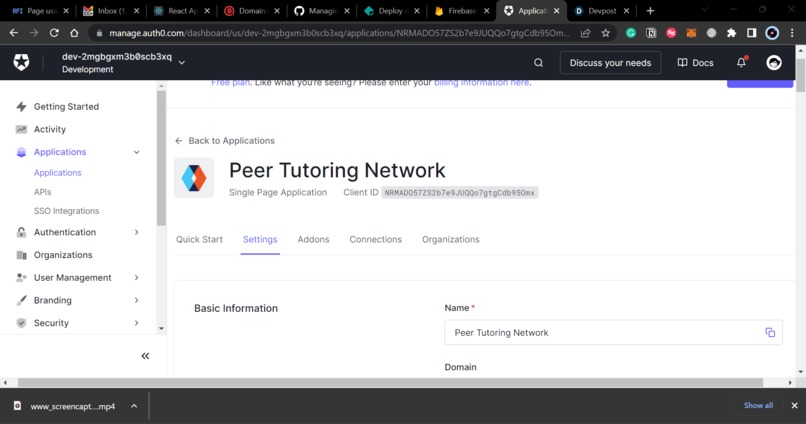
Task: Click the Peer Tutoring Network app logo
Action: [194, 178]
